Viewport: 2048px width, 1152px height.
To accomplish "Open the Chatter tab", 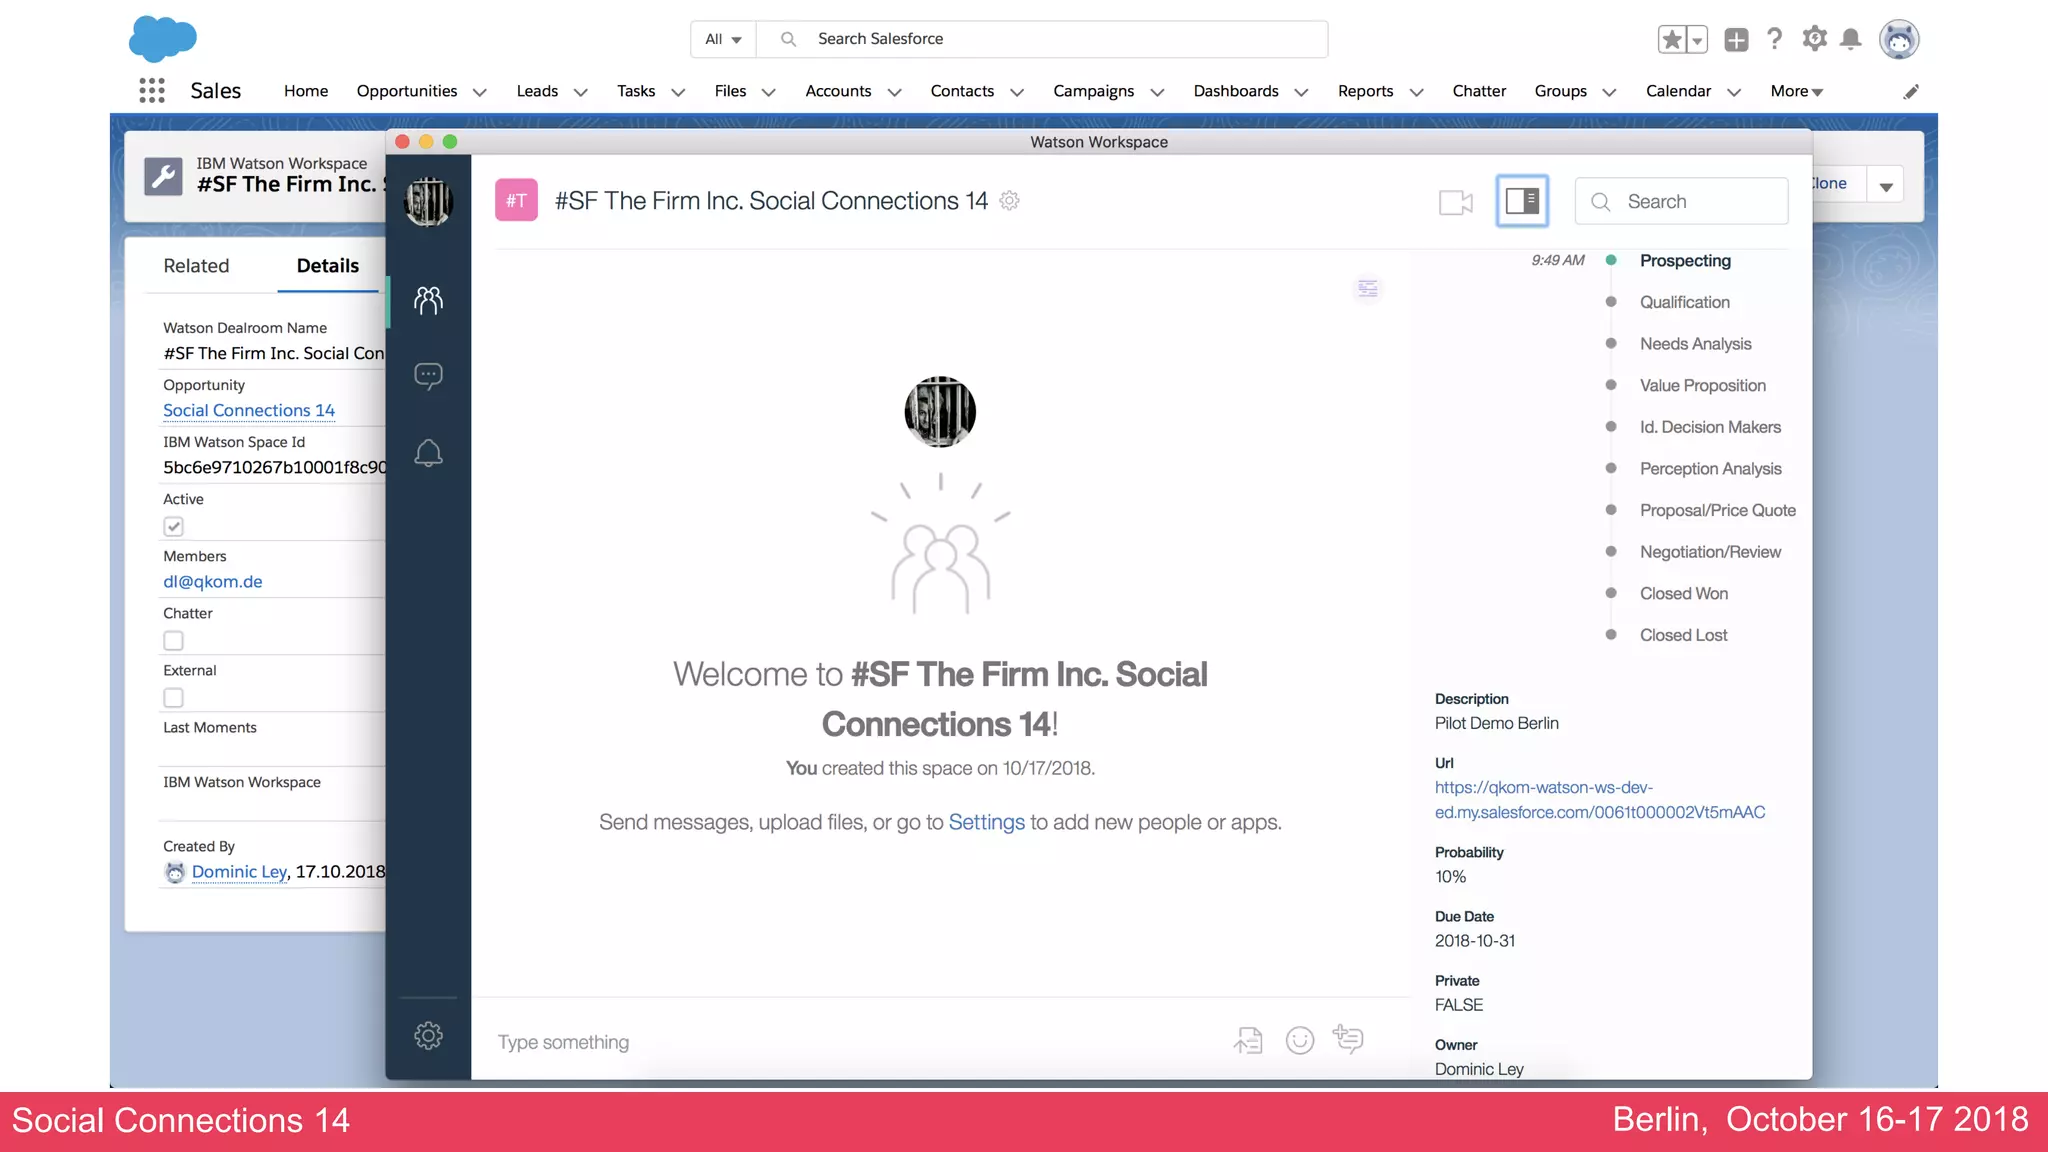I will [1479, 91].
